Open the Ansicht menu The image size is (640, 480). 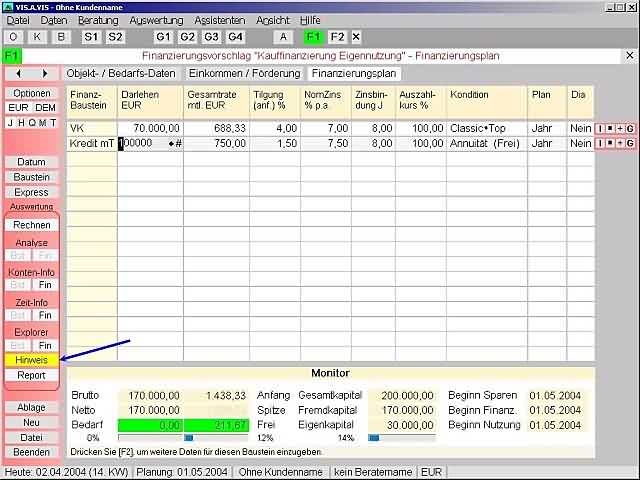273,20
